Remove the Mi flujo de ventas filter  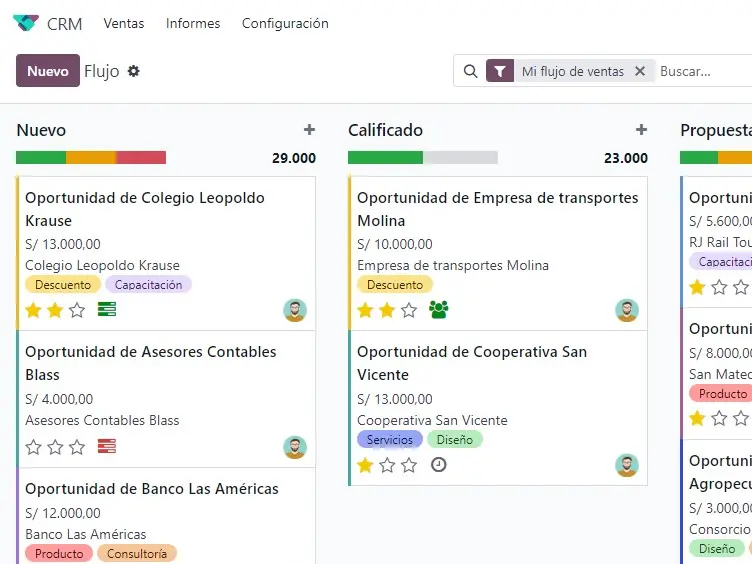640,71
